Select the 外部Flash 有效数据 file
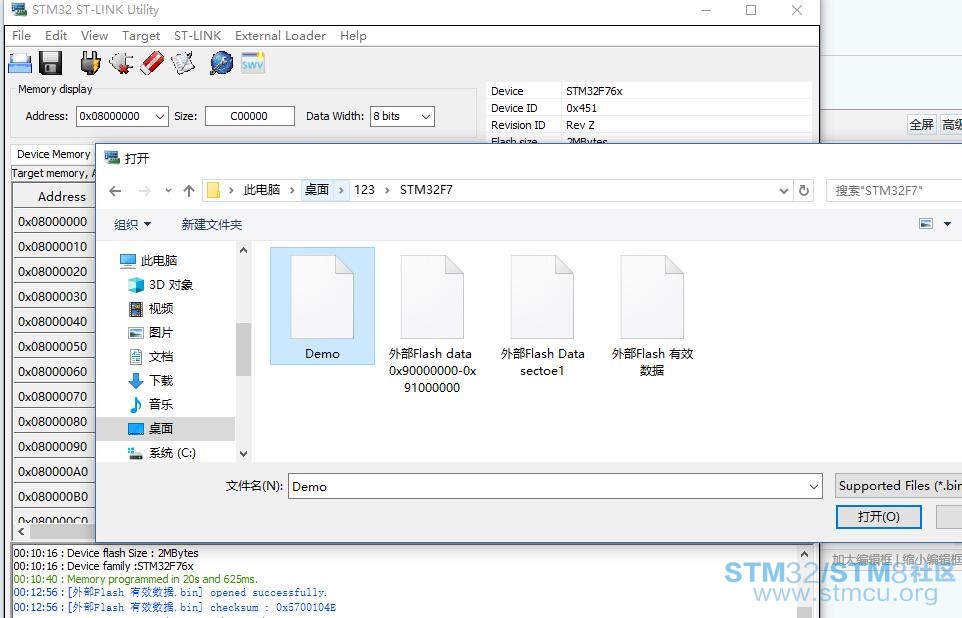The height and width of the screenshot is (618, 962). (652, 315)
